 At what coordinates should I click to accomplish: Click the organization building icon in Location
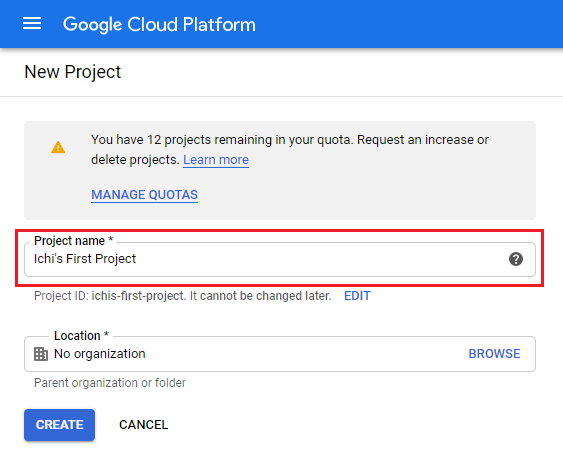(41, 354)
